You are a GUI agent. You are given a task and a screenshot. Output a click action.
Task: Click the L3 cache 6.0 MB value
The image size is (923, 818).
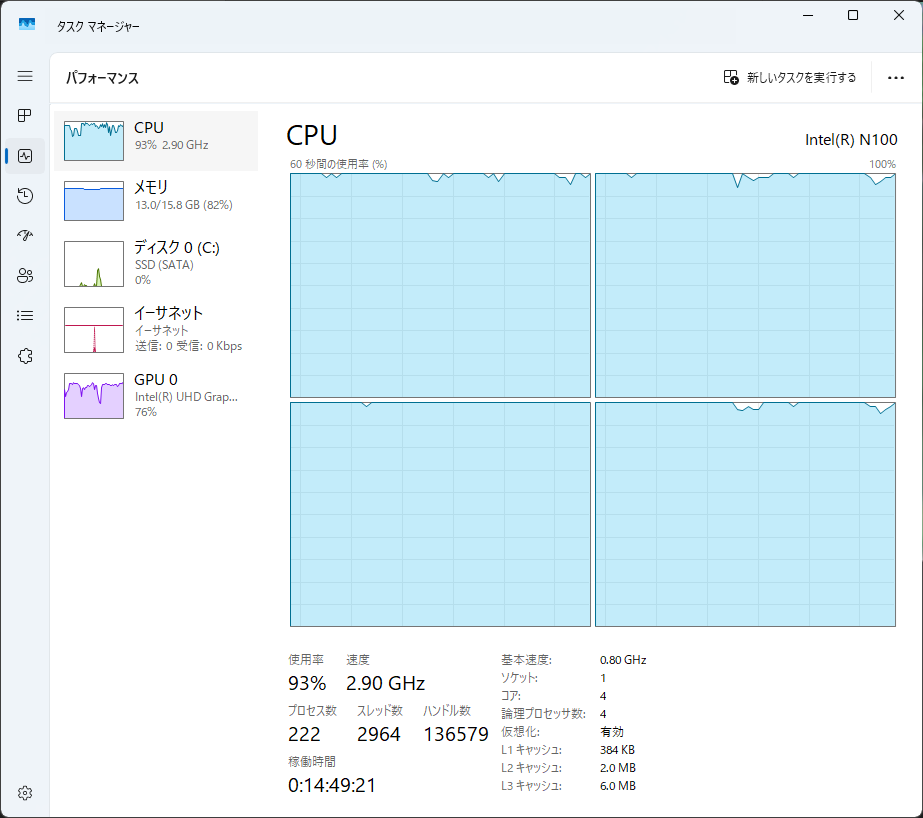[x=617, y=786]
